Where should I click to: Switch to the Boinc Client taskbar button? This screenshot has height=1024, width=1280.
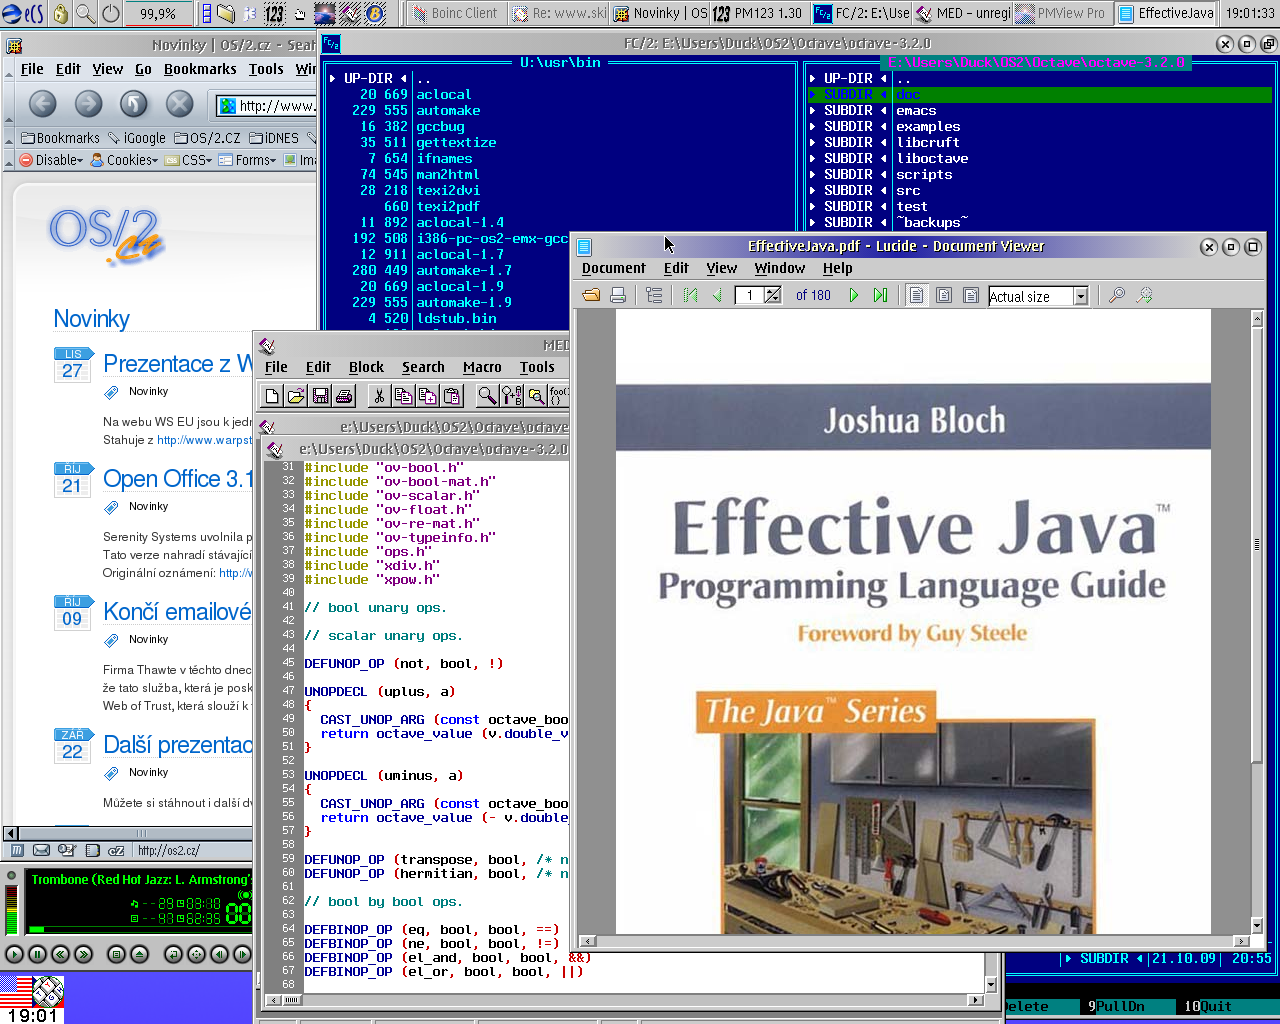click(455, 13)
